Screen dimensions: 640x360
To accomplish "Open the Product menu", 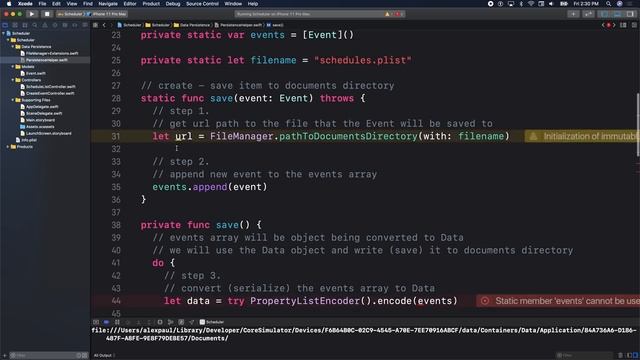I will tap(151, 4).
